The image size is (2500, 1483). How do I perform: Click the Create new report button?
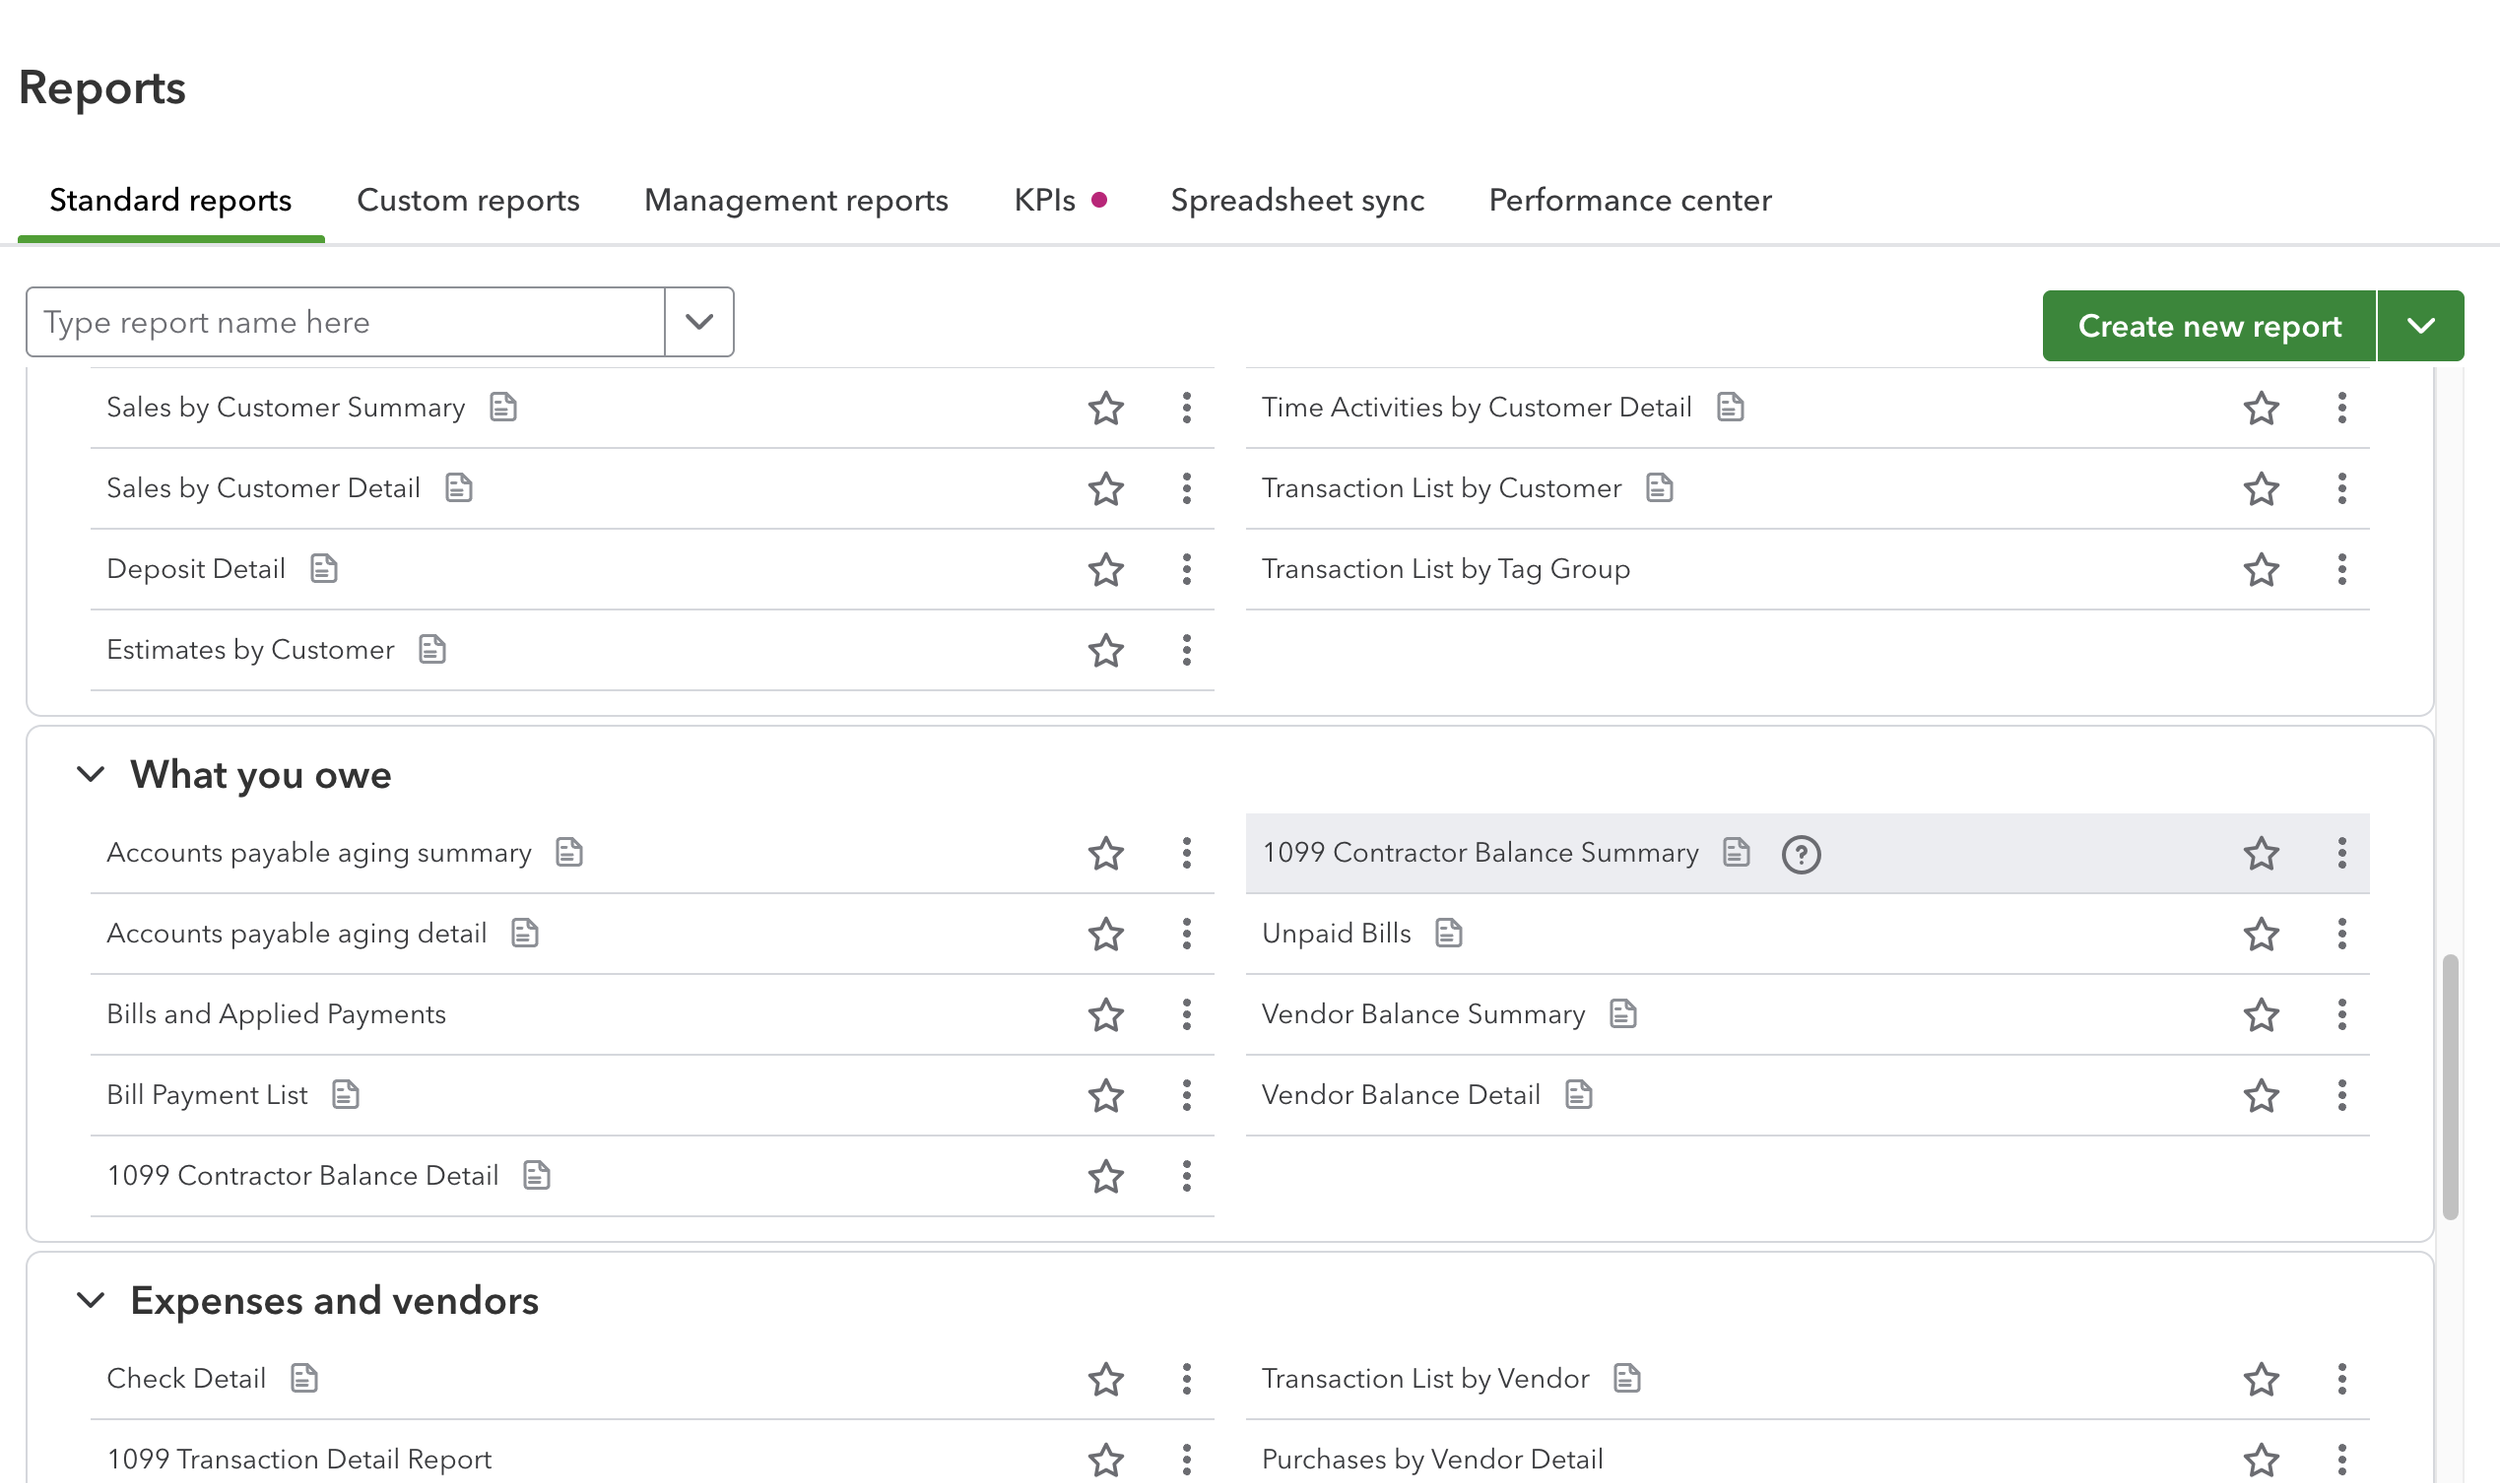tap(2208, 326)
